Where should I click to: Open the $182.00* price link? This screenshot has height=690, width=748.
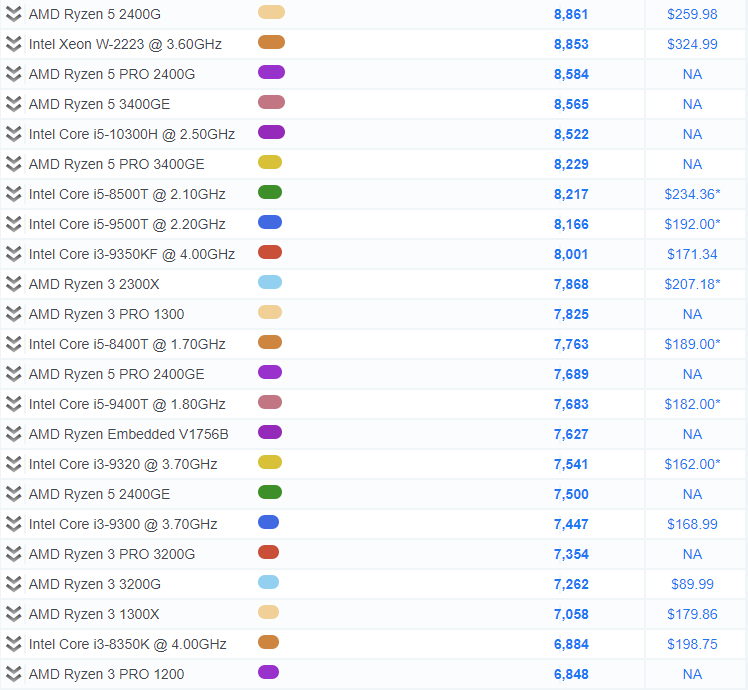(x=692, y=404)
